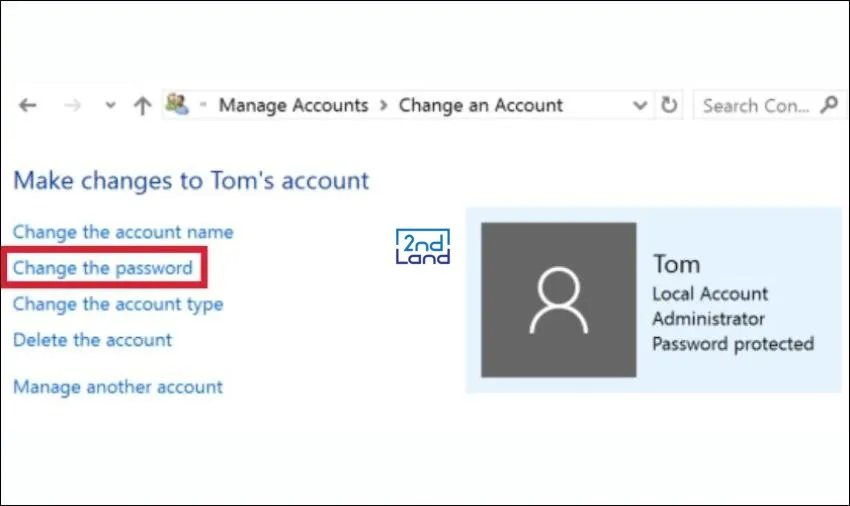Click the User Accounts icon in address bar
This screenshot has width=850, height=506.
(x=177, y=104)
